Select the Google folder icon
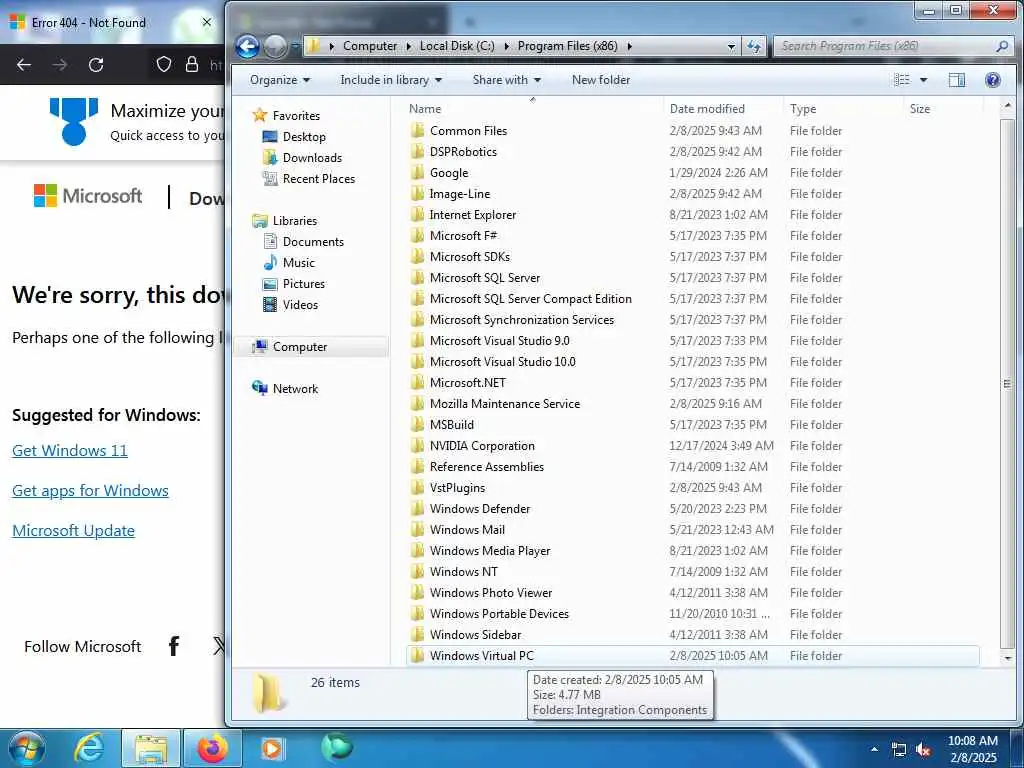The width and height of the screenshot is (1024, 768). (x=418, y=173)
